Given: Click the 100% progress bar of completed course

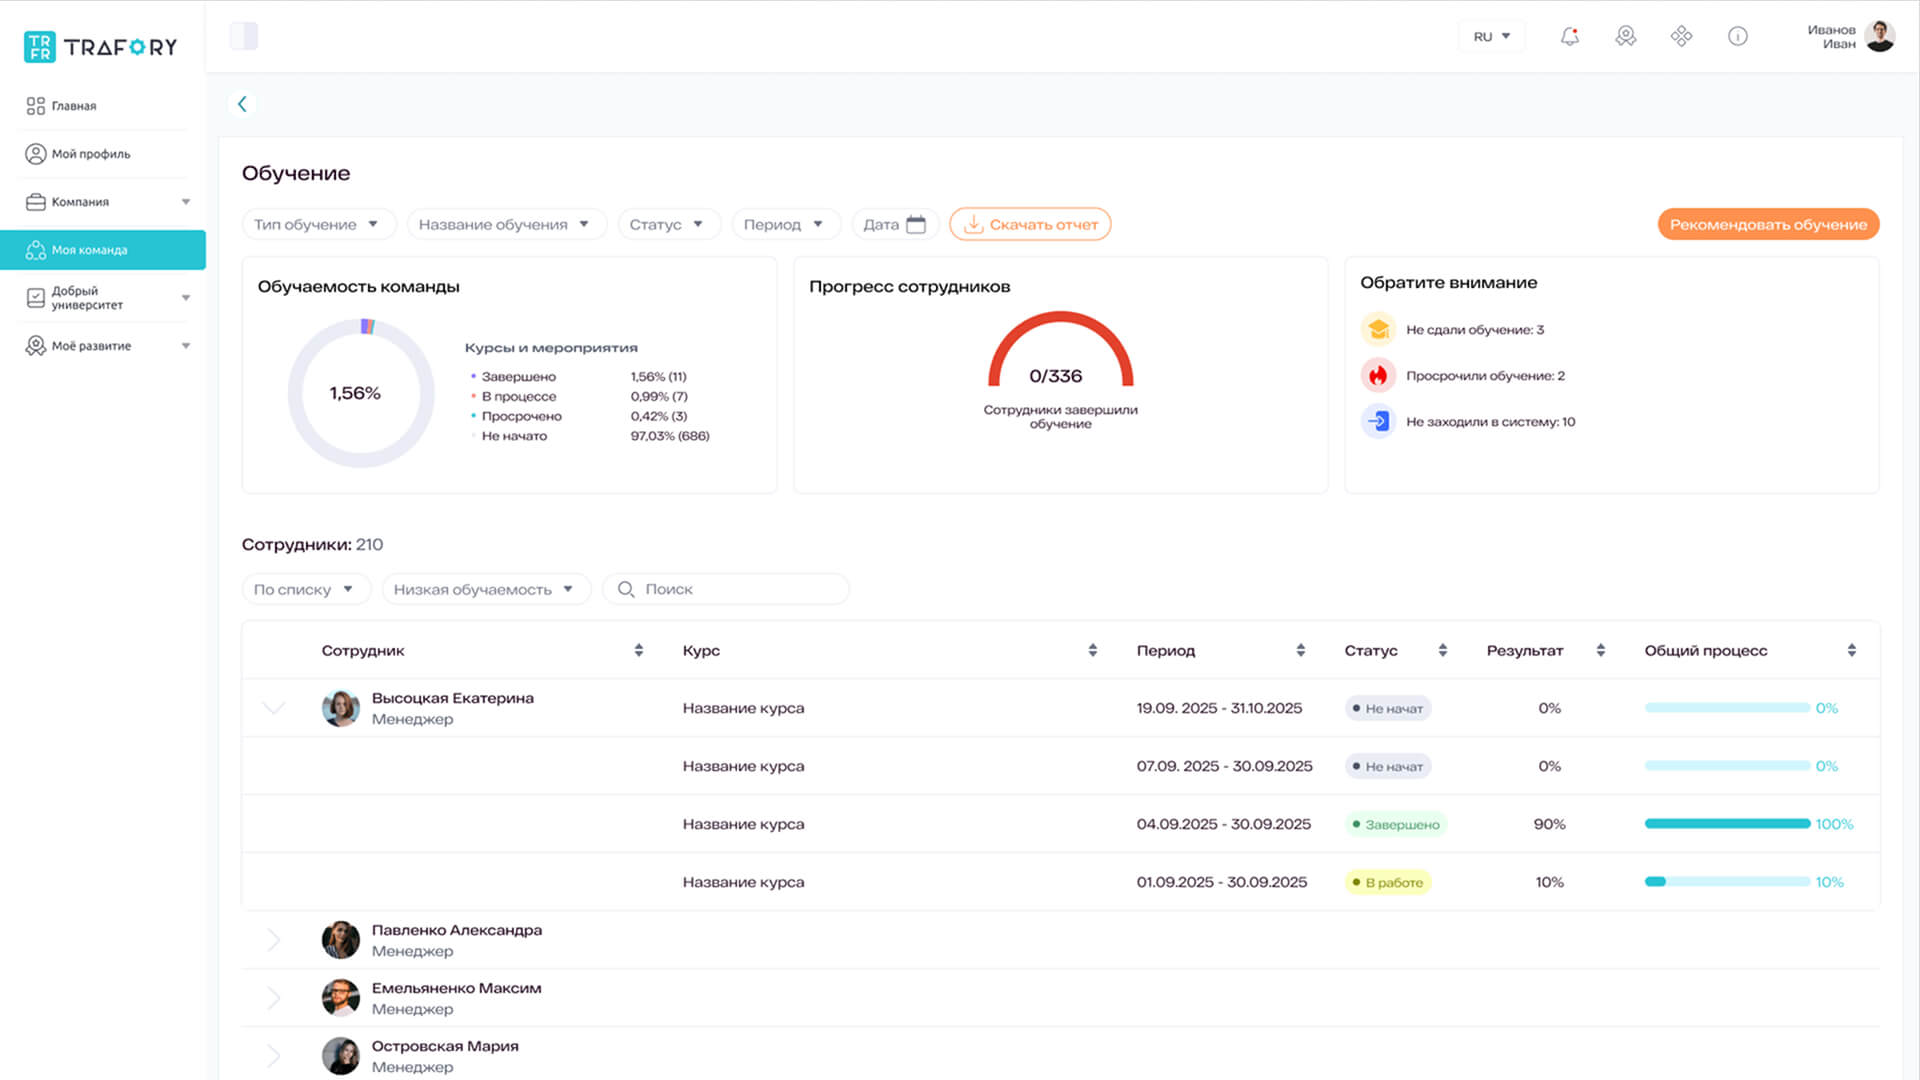Looking at the screenshot, I should pos(1726,824).
